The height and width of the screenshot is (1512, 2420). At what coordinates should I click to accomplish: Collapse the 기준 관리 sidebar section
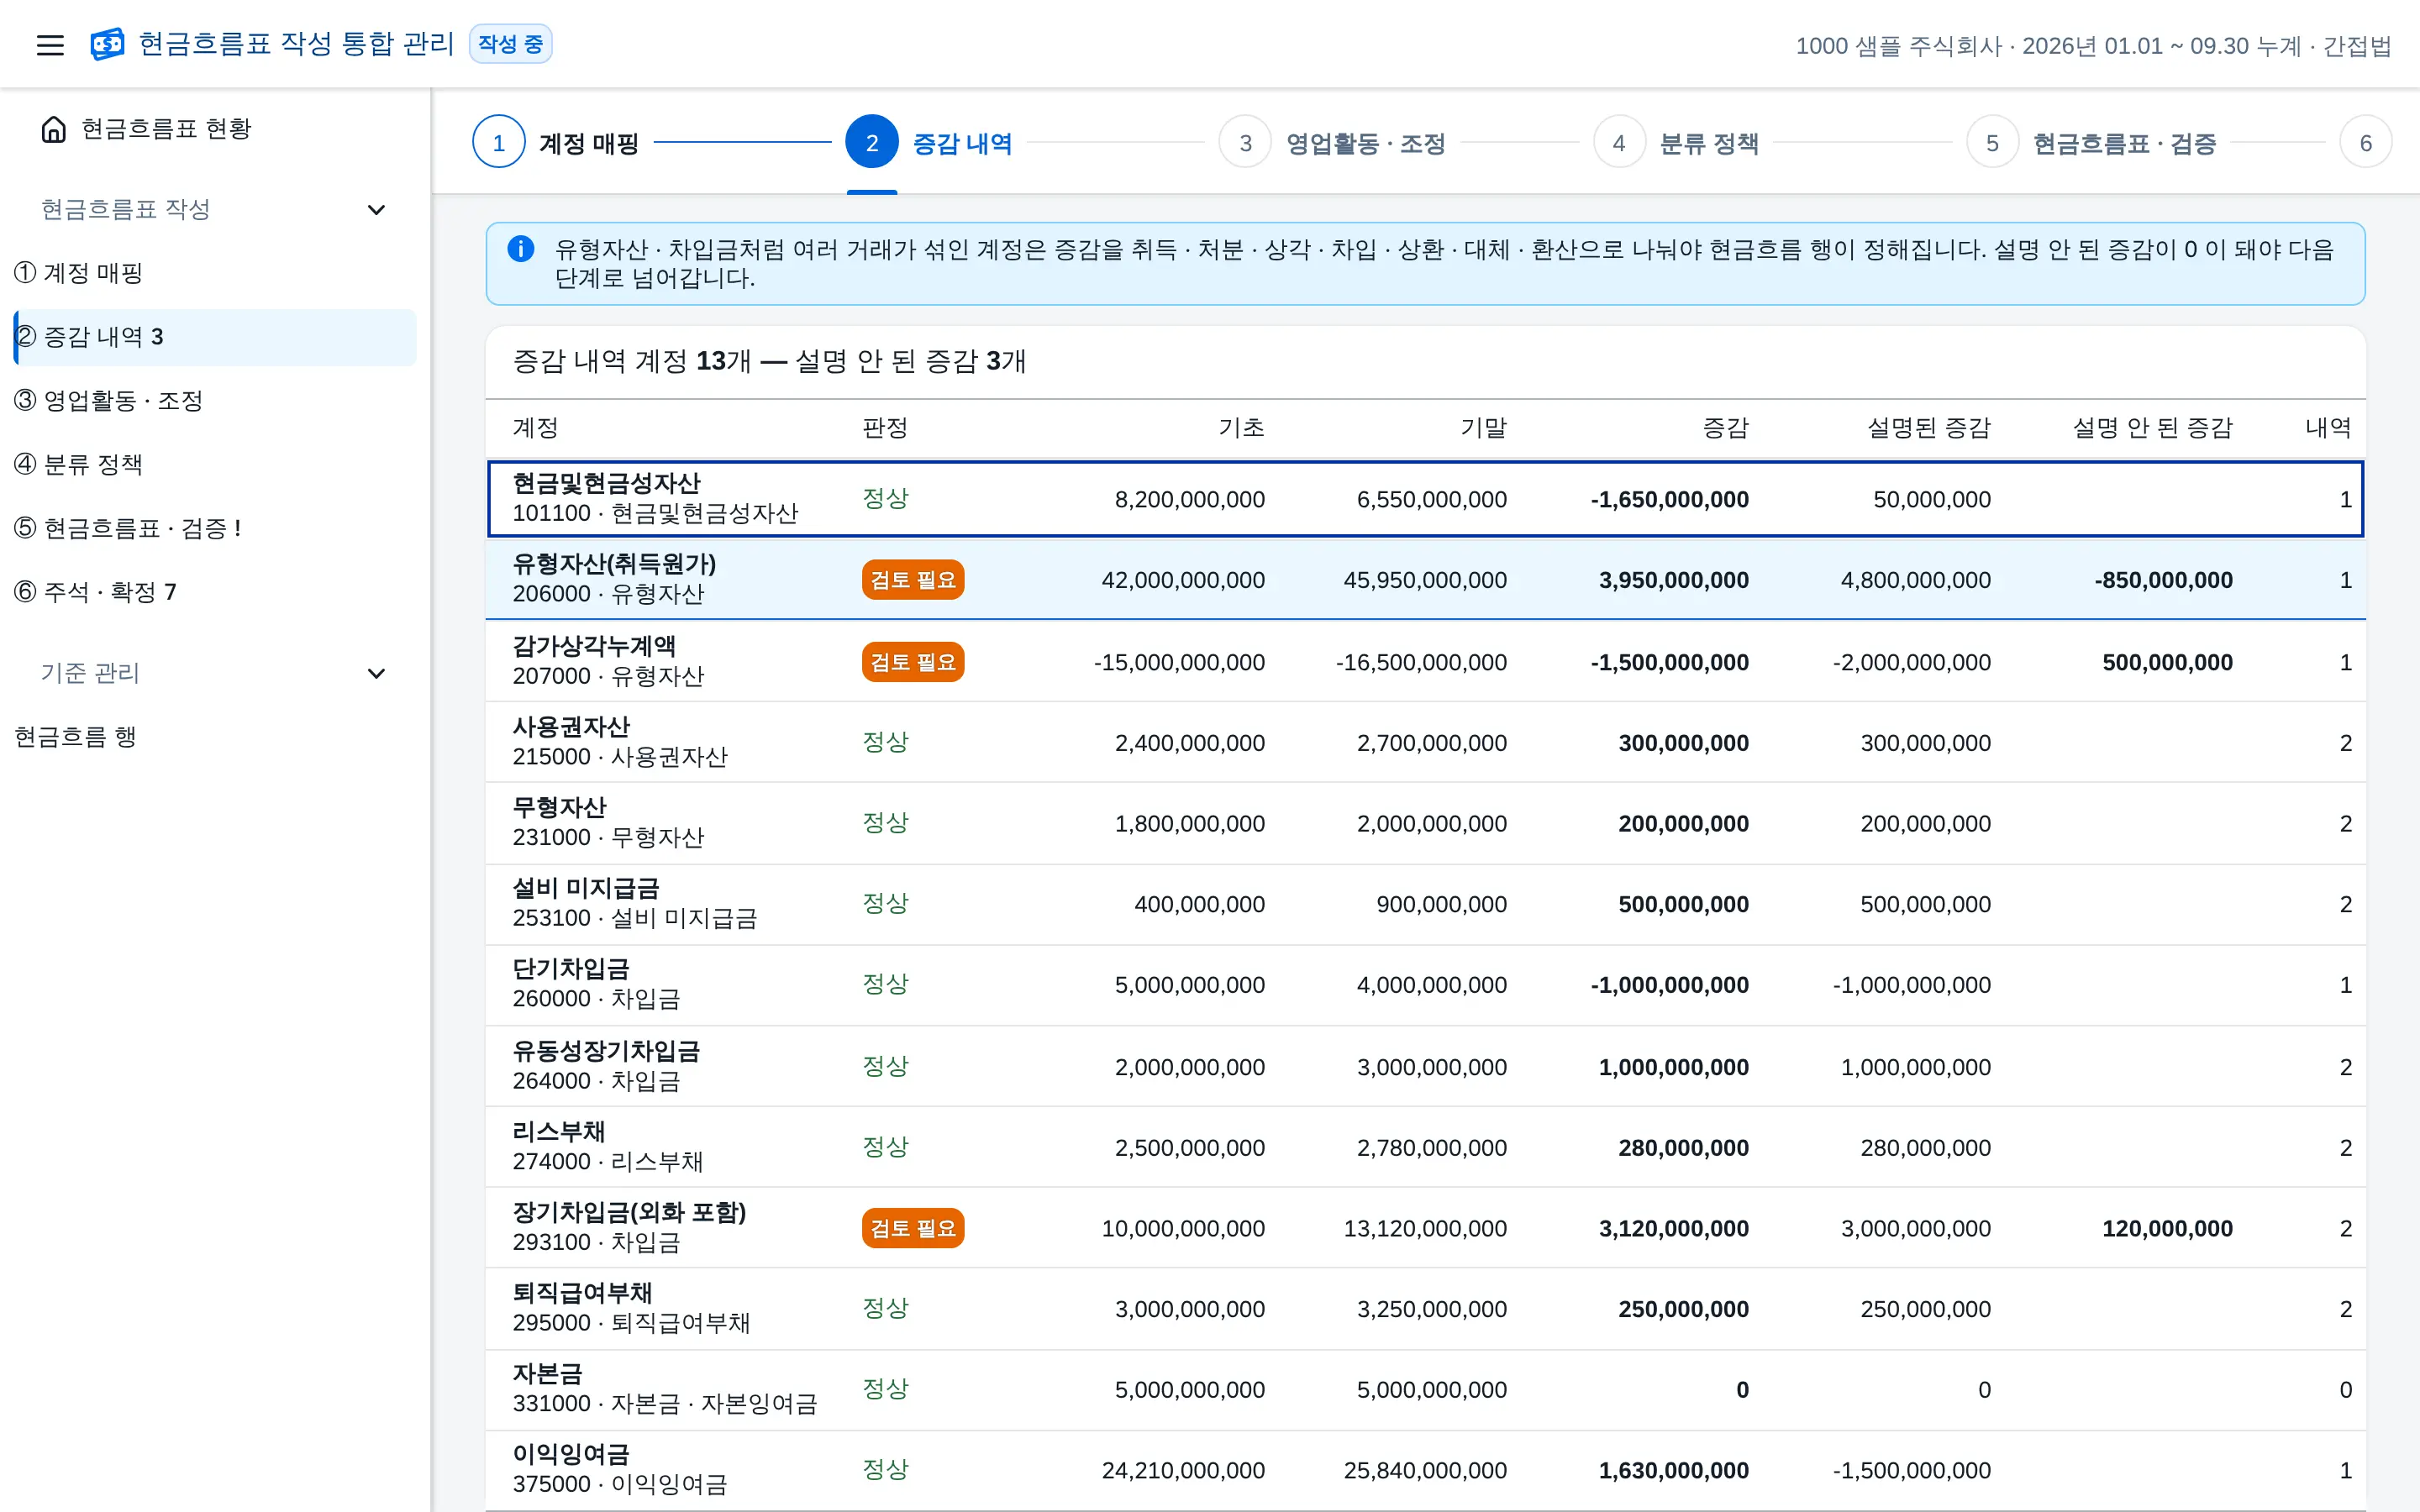376,674
